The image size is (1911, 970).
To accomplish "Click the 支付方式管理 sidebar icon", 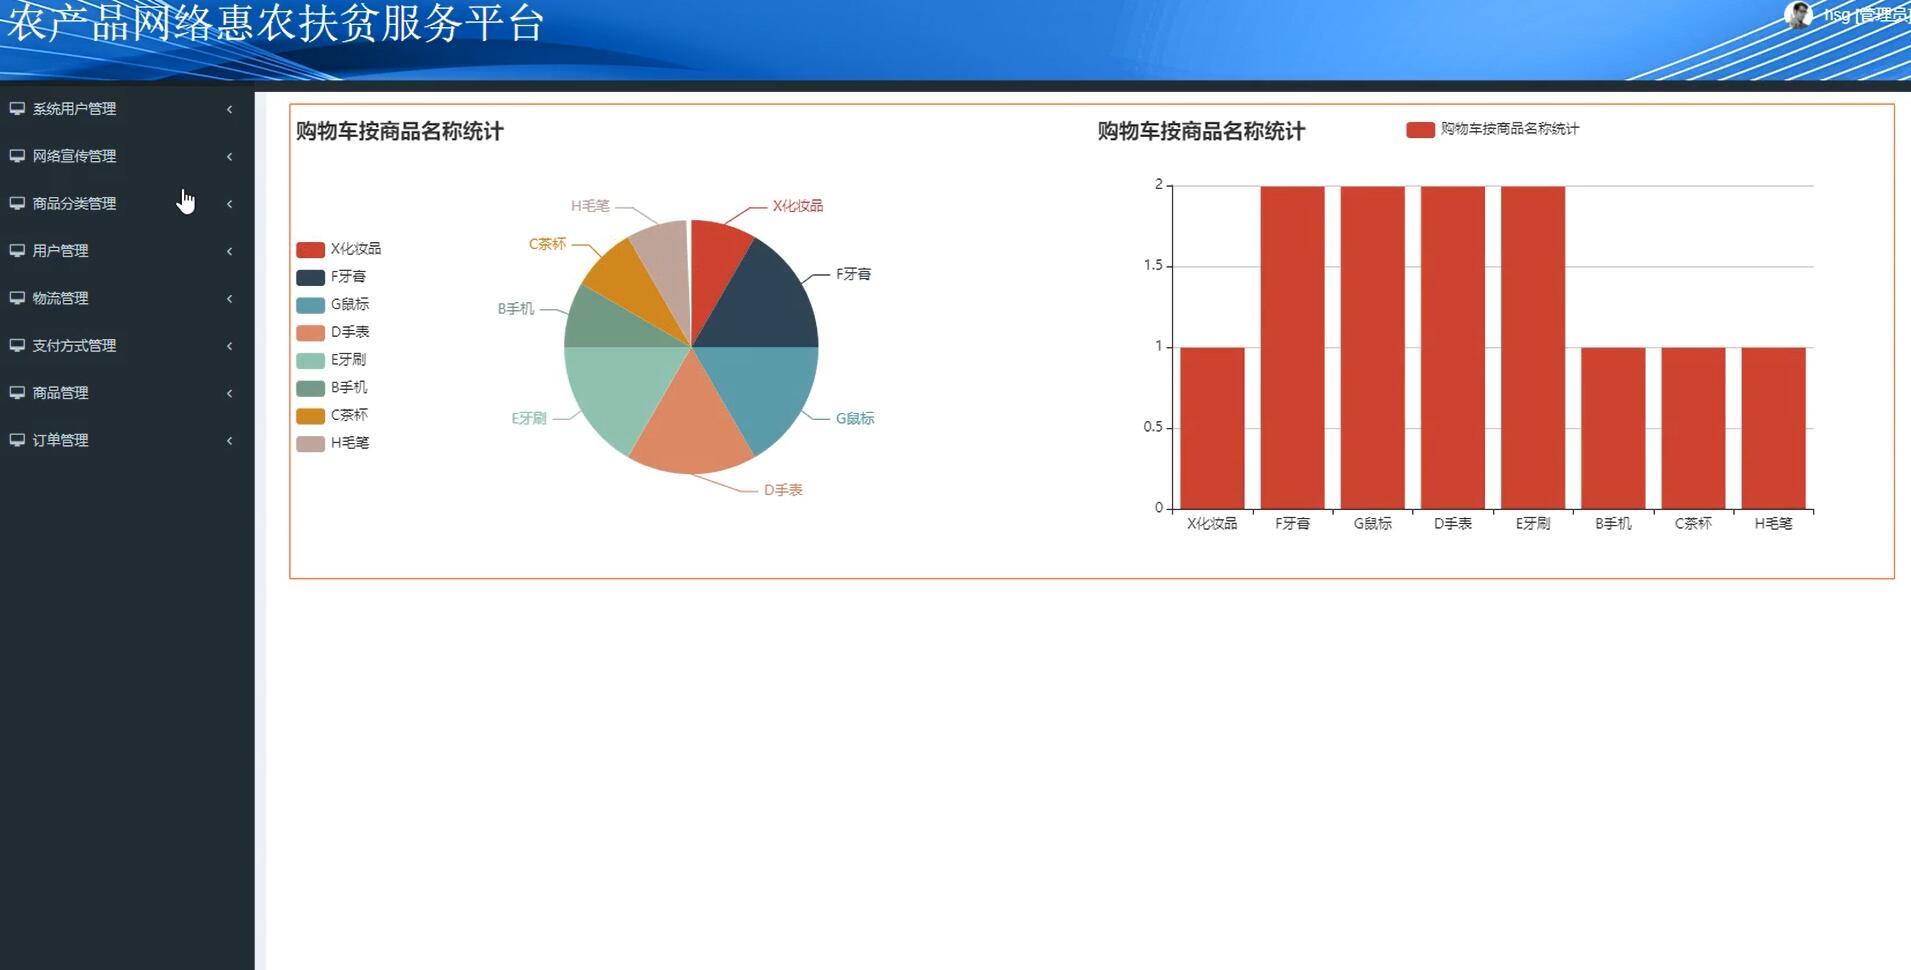I will tap(16, 345).
